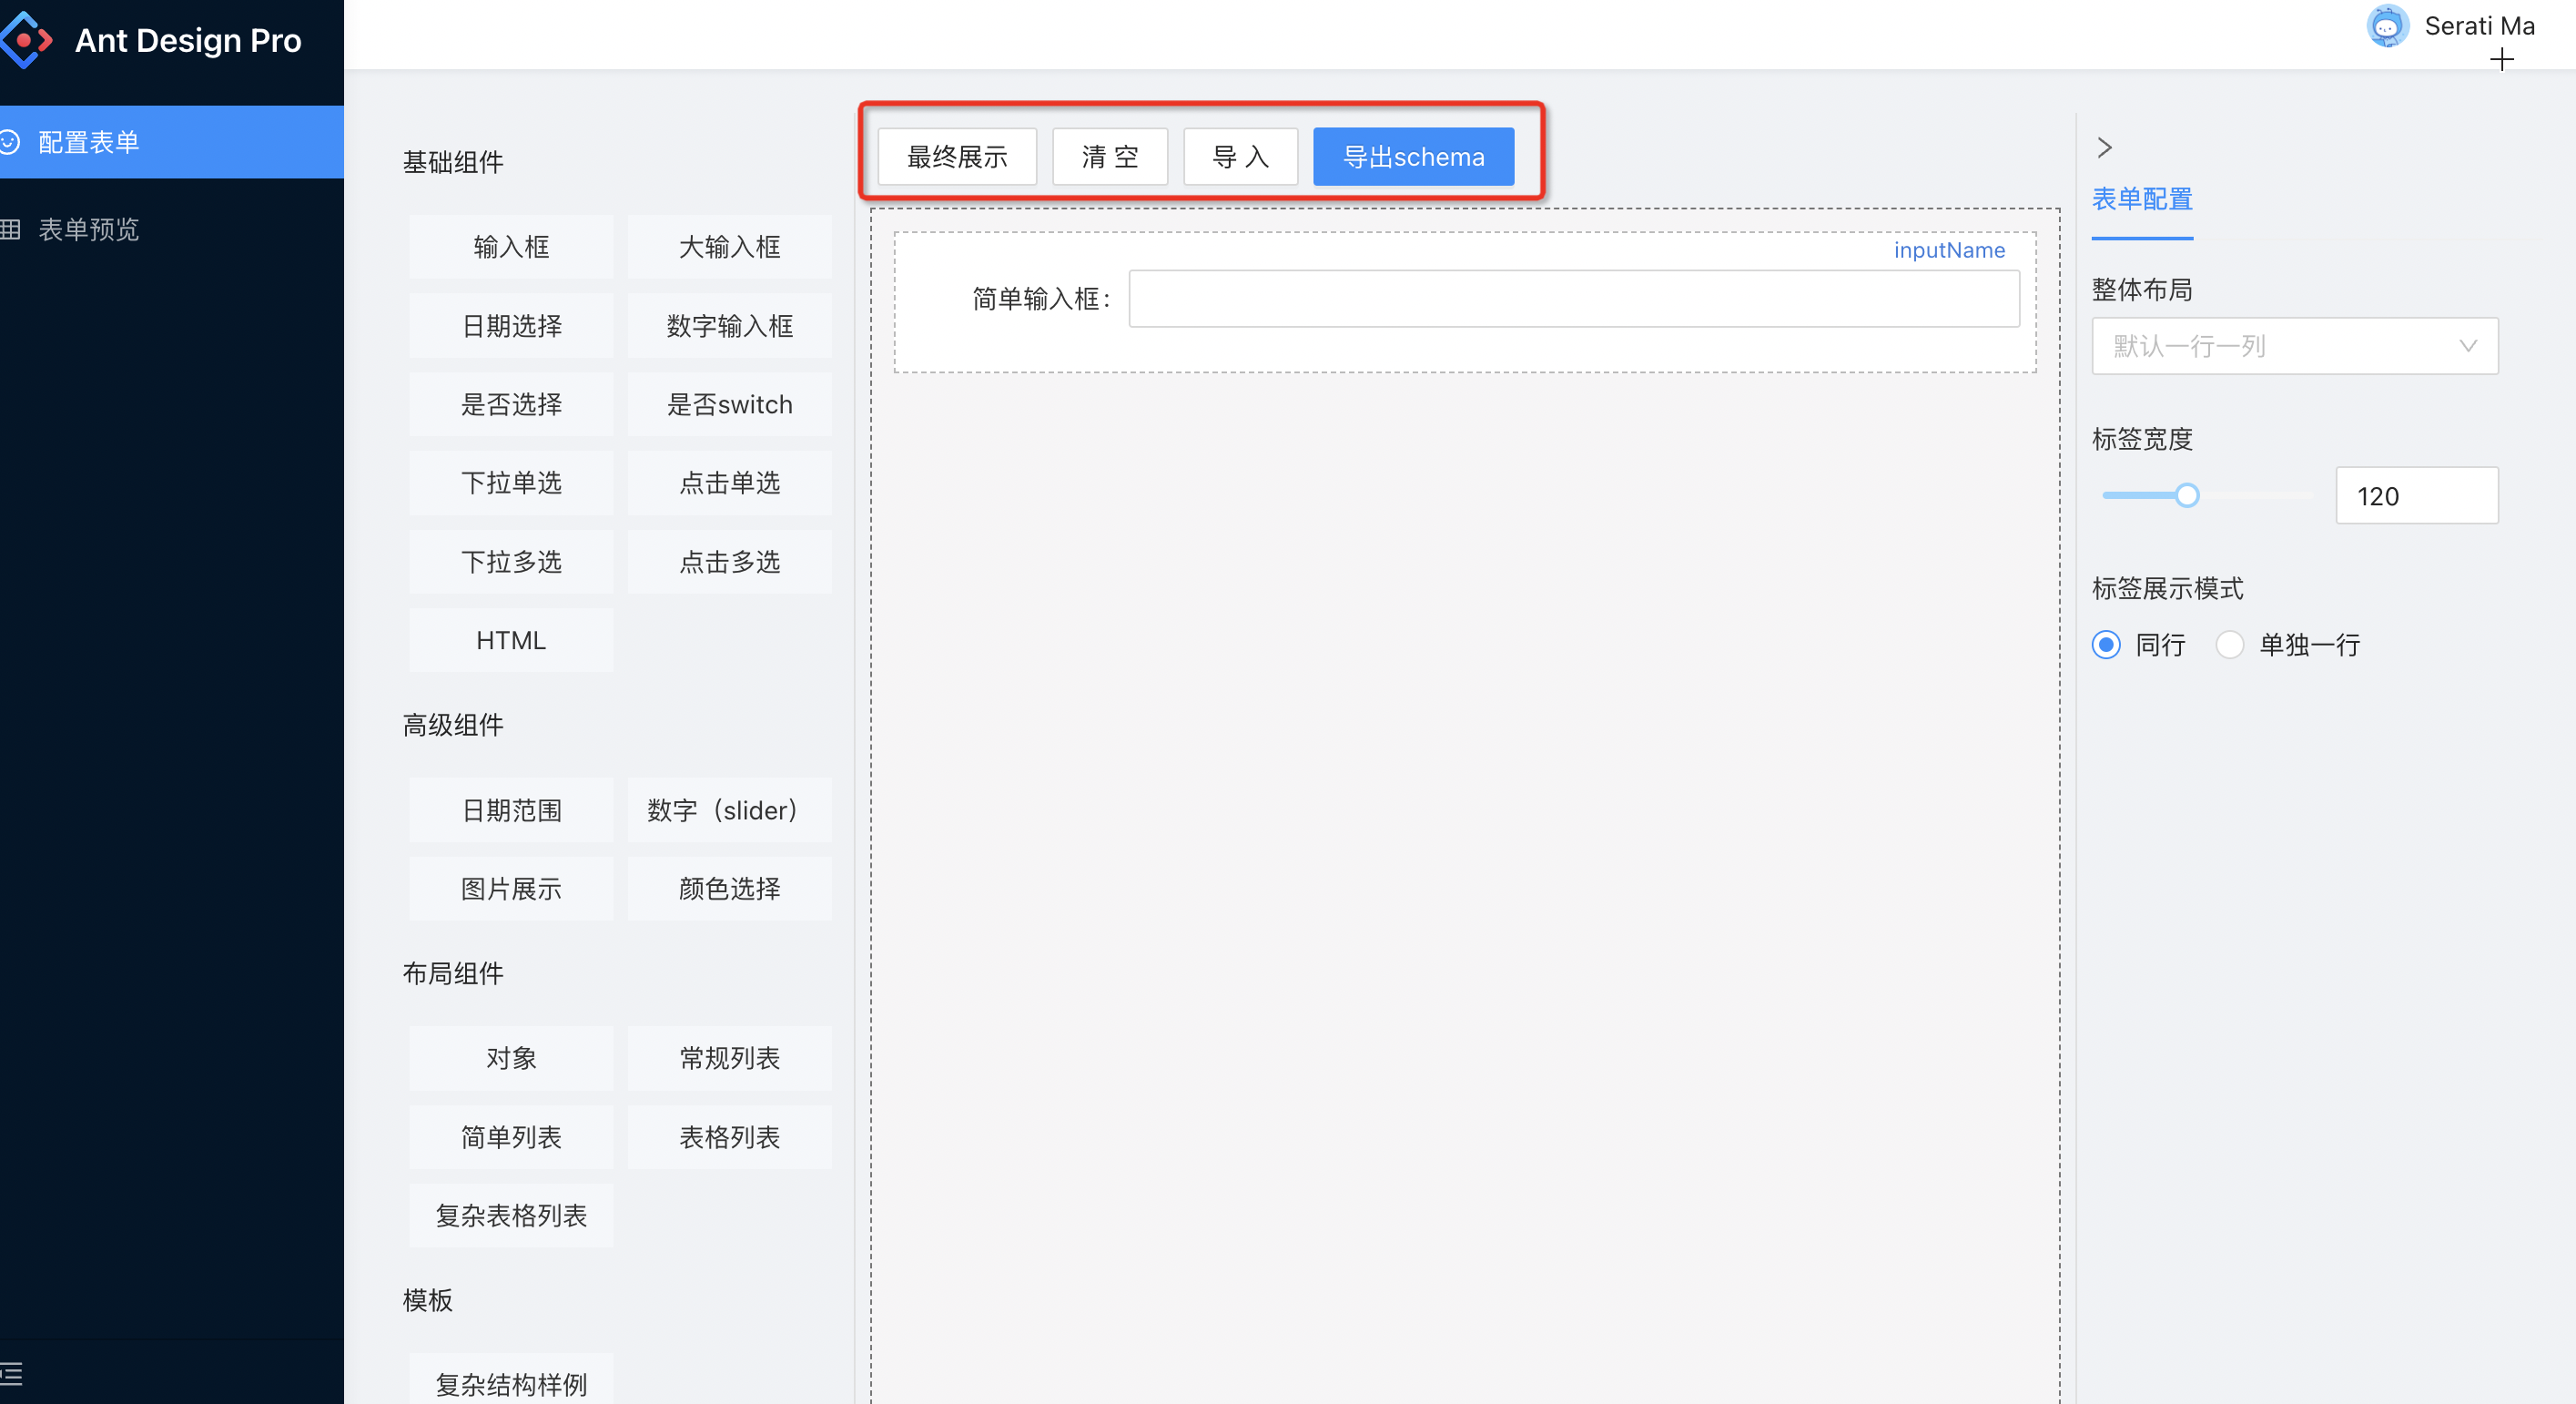Click the inputName label link

point(1949,250)
